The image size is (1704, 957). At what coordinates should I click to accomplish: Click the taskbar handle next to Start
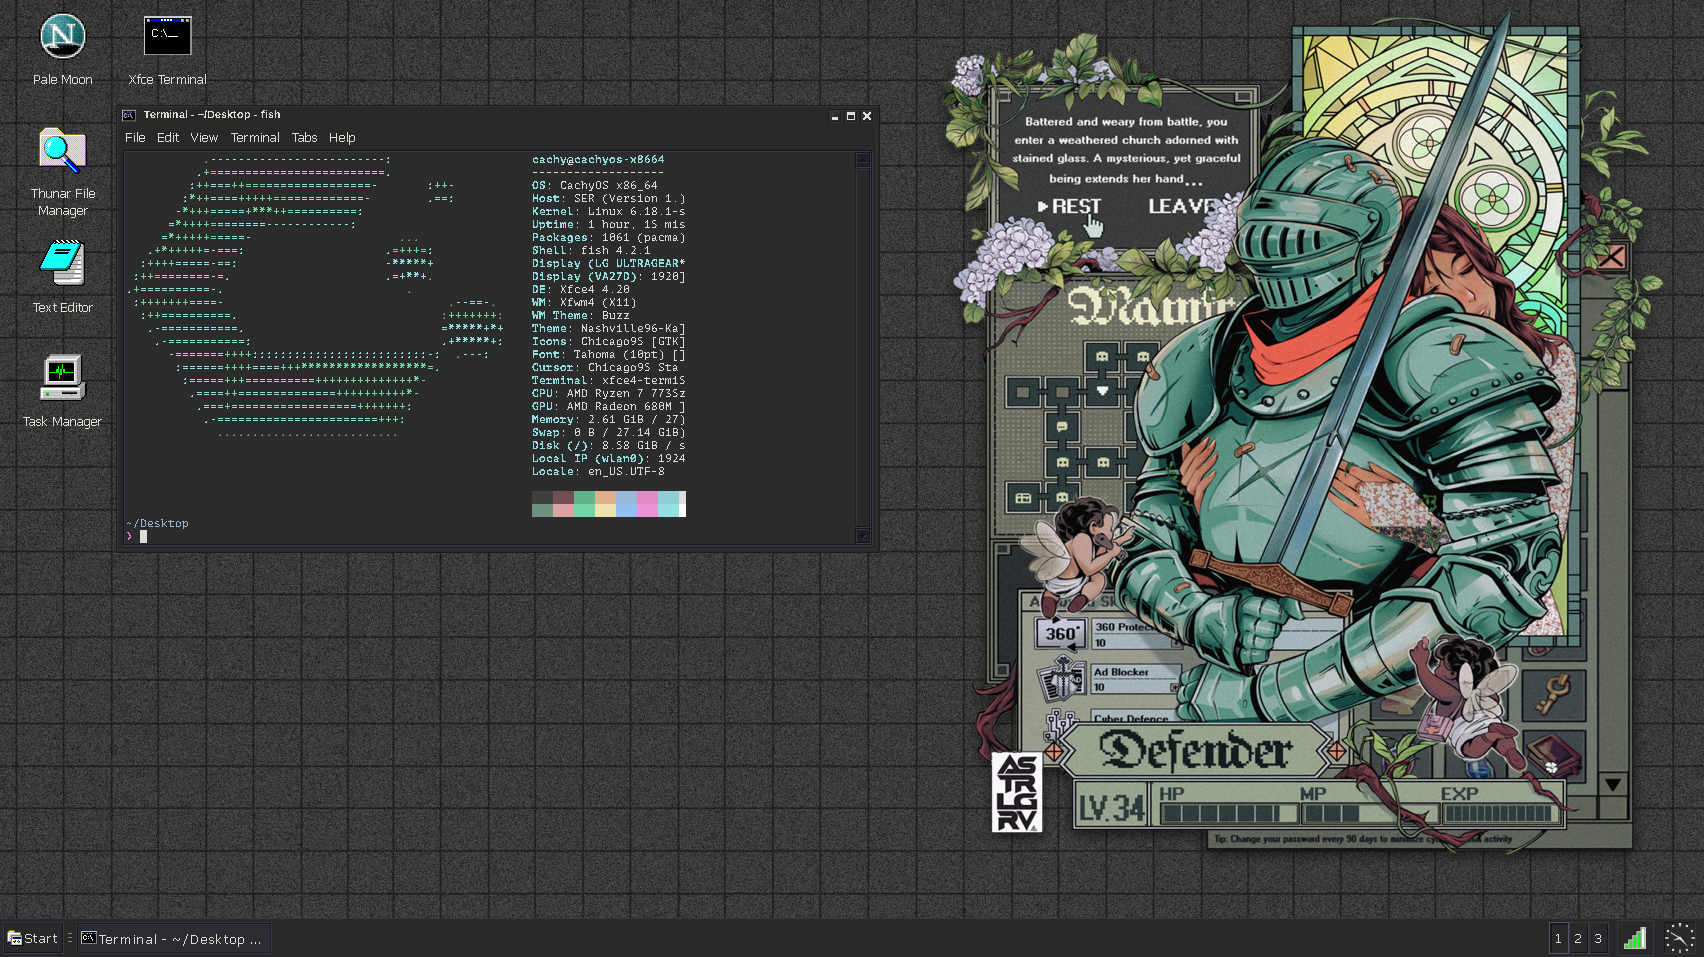(70, 938)
